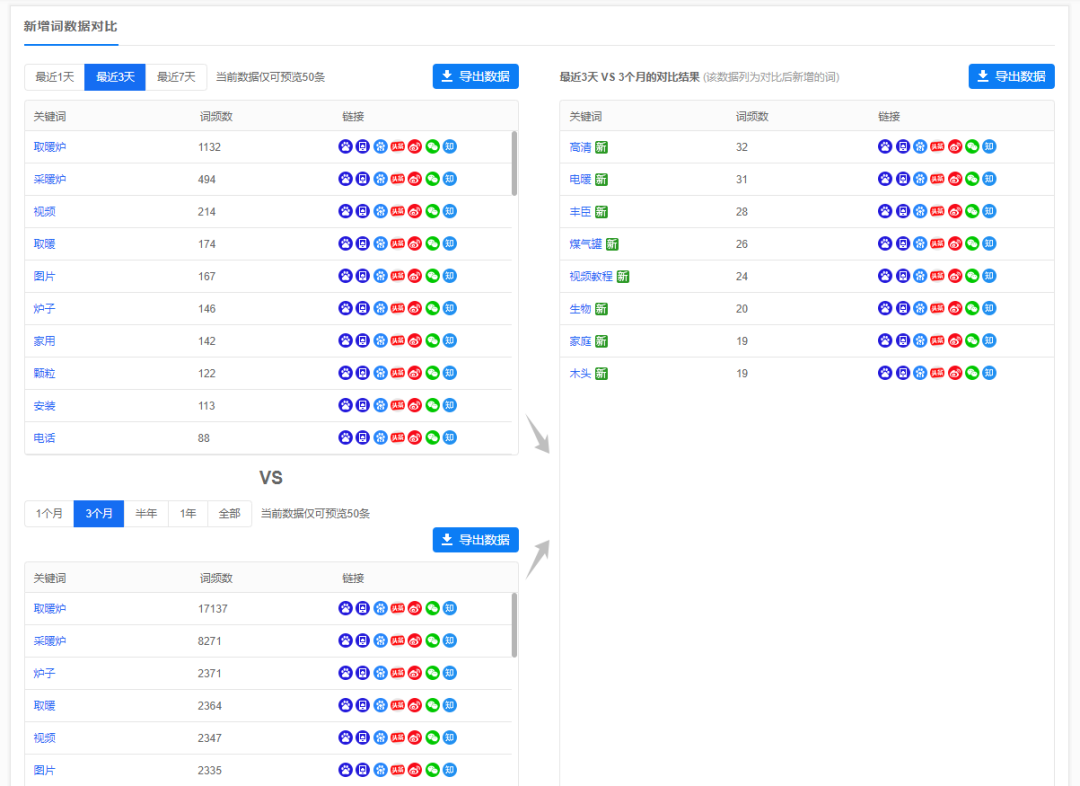Export data for the 3个月 table
The image size is (1080, 786).
tap(475, 540)
